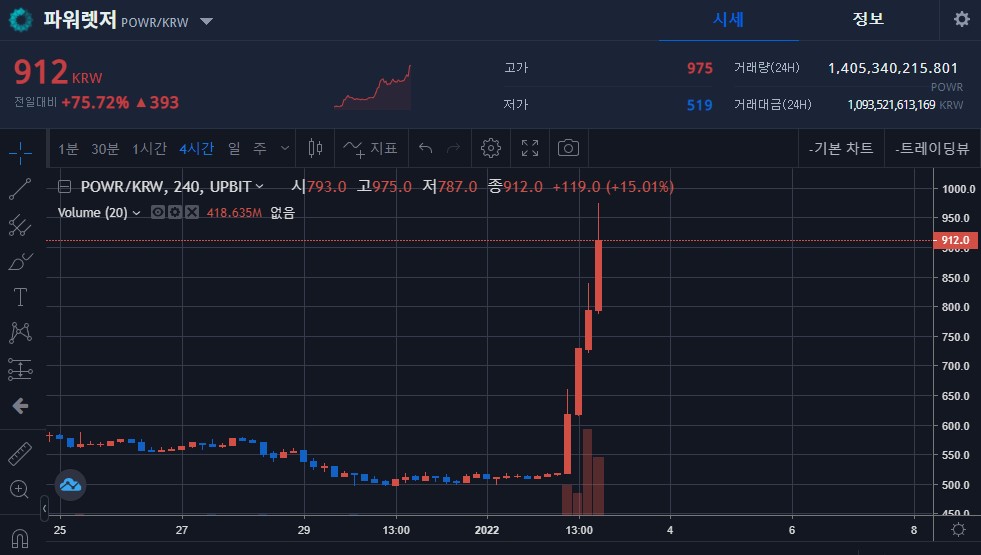Switch to the 시세 tab
Image resolution: width=981 pixels, height=555 pixels.
click(x=728, y=19)
